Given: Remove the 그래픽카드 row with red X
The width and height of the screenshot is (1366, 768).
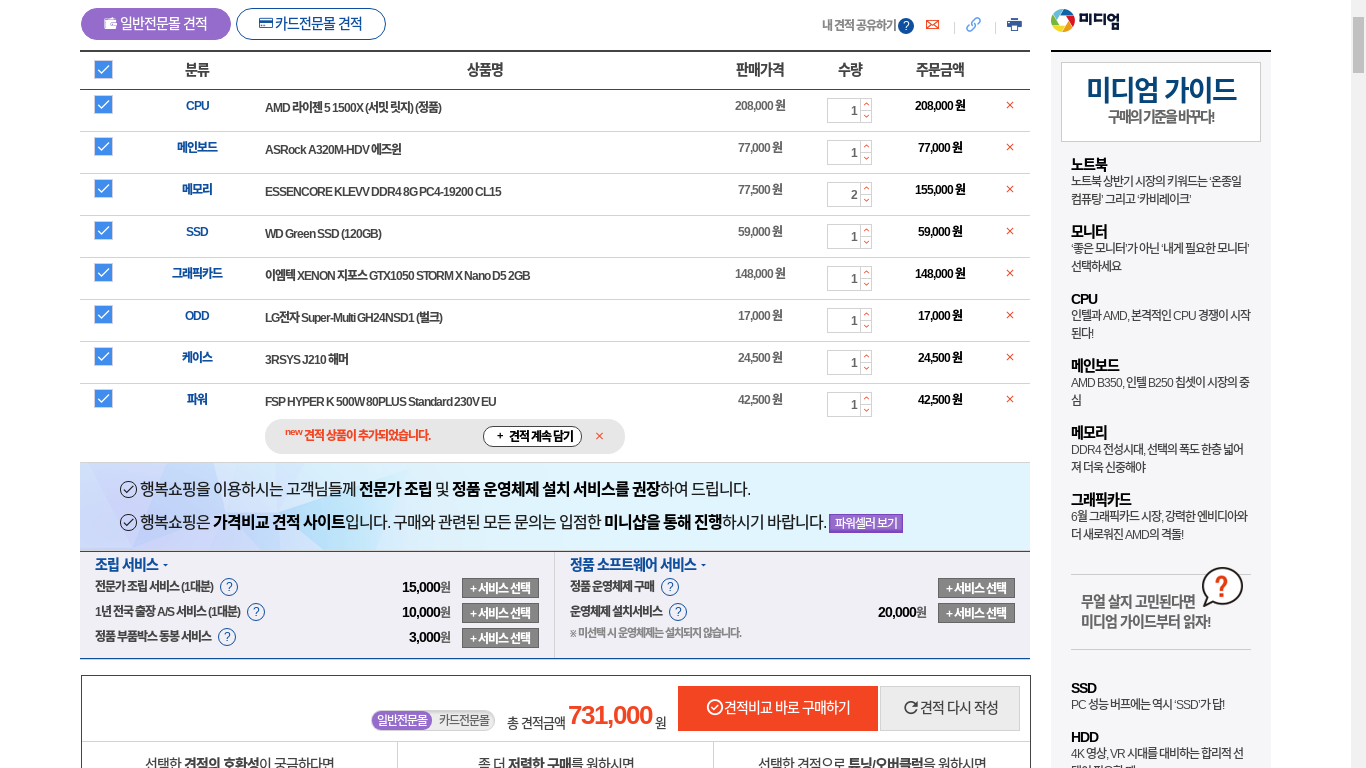Looking at the screenshot, I should [1010, 273].
